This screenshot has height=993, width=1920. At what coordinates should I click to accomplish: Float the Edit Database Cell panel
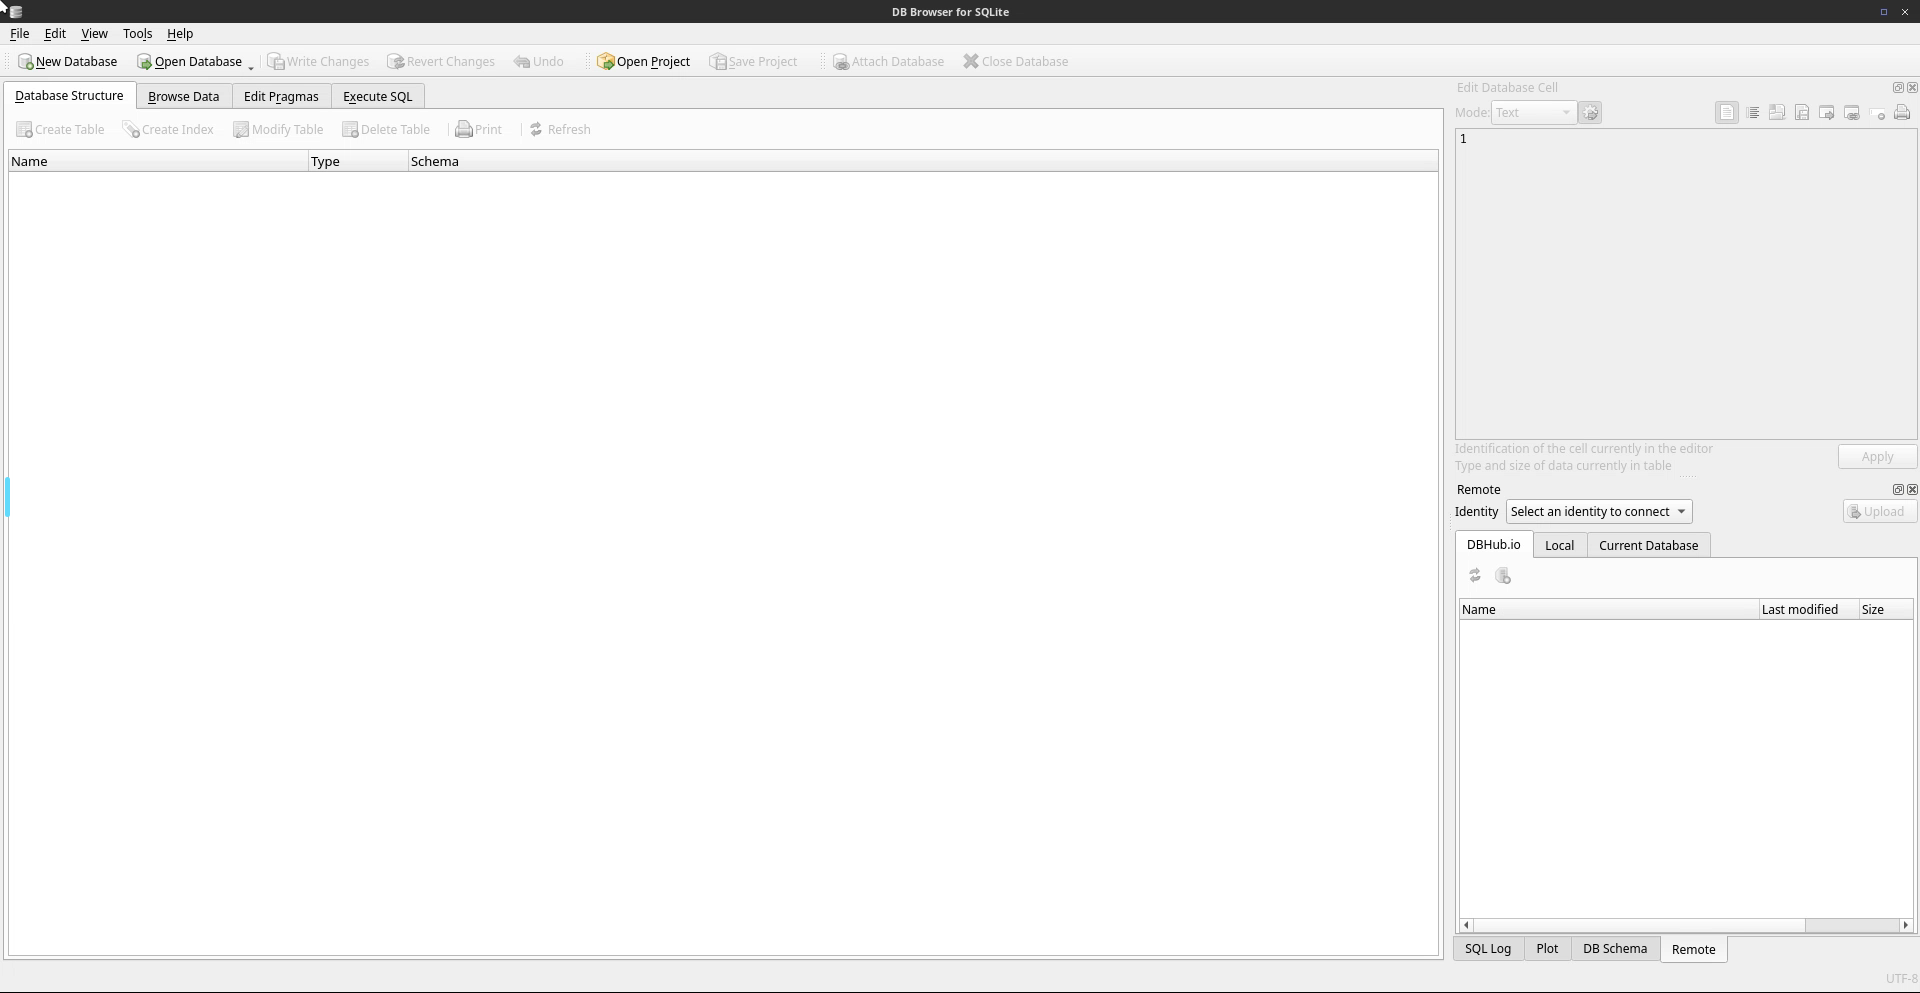point(1898,88)
